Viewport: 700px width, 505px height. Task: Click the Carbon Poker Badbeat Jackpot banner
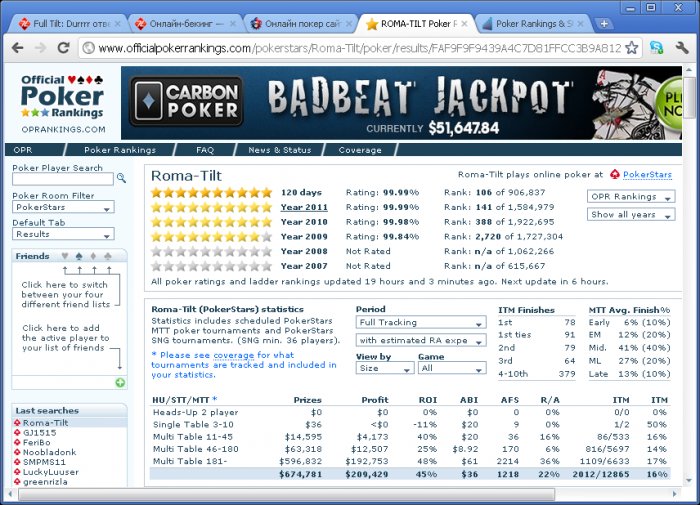[x=401, y=103]
